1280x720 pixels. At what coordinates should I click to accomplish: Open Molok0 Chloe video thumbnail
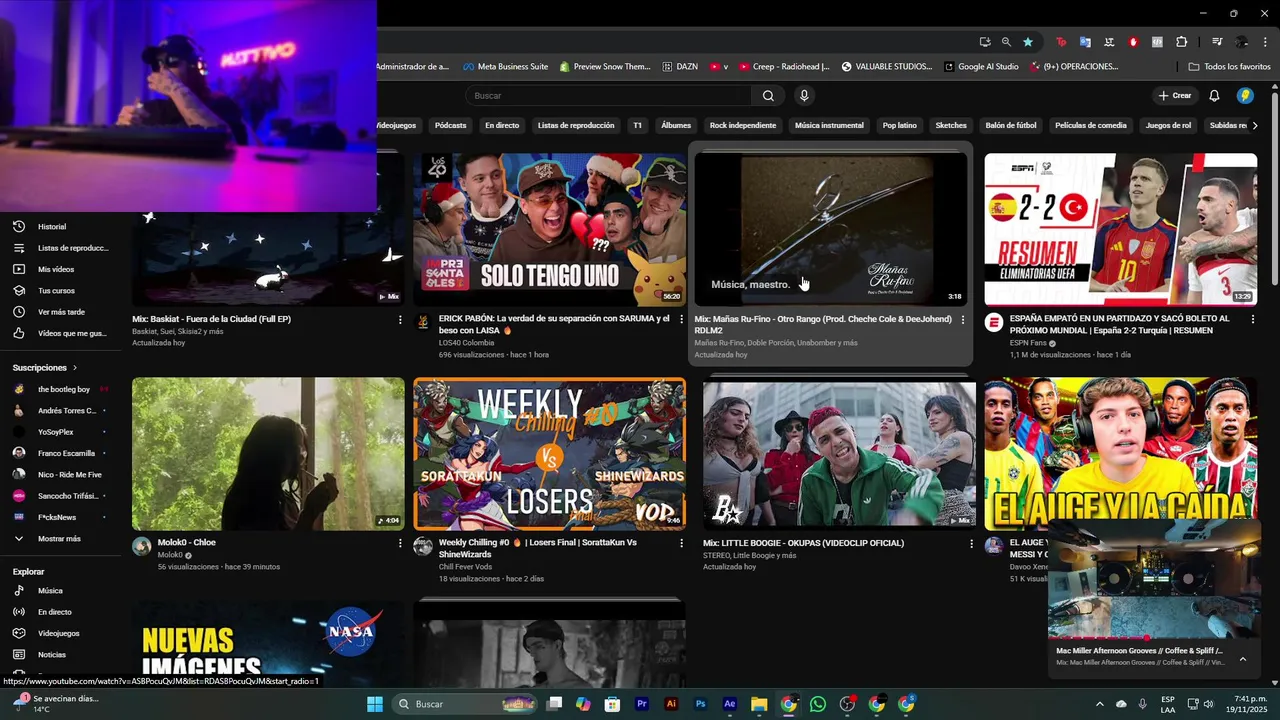click(x=268, y=454)
